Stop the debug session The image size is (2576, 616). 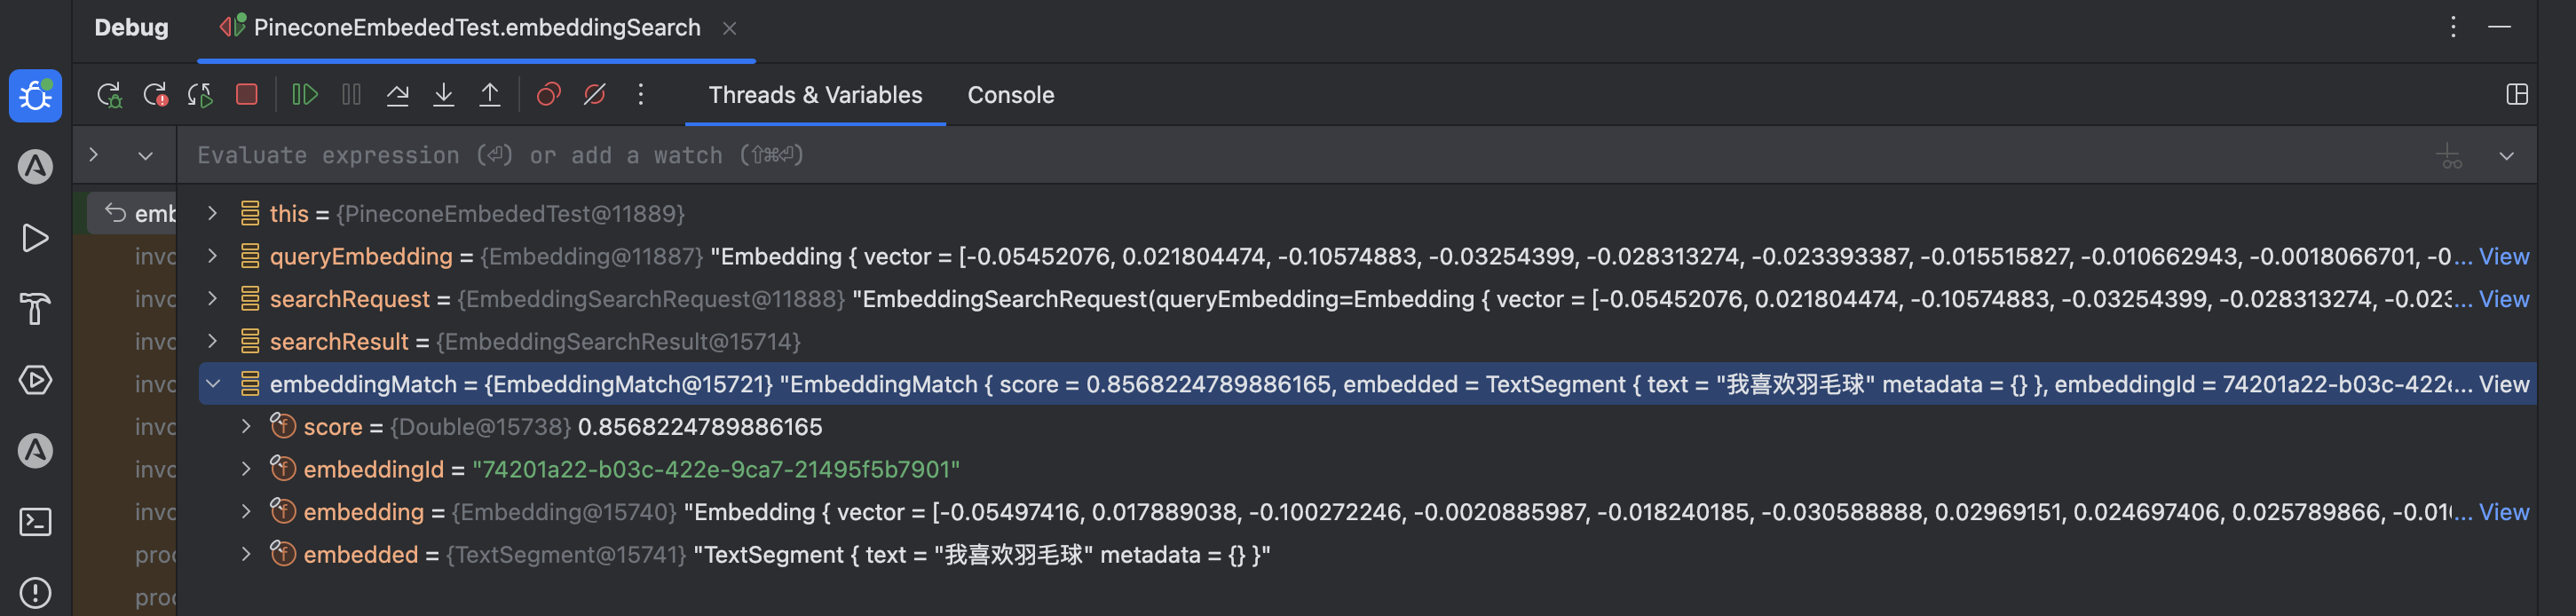click(247, 95)
